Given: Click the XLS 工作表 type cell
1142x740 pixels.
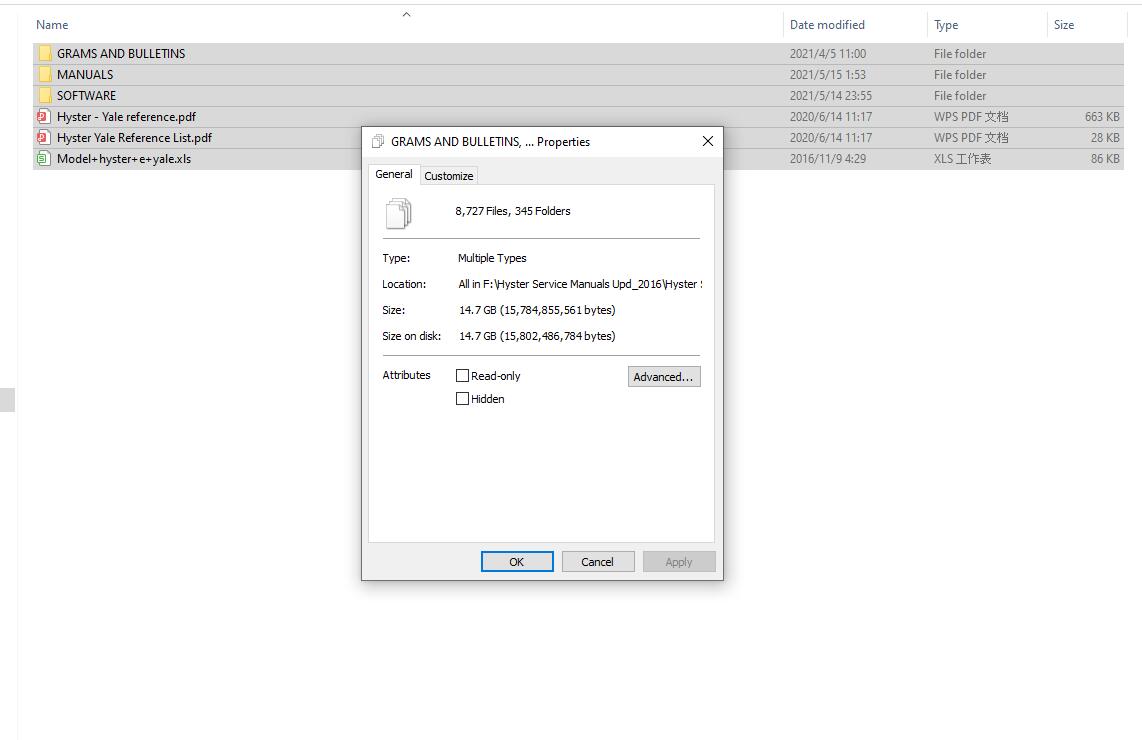Looking at the screenshot, I should (962, 159).
